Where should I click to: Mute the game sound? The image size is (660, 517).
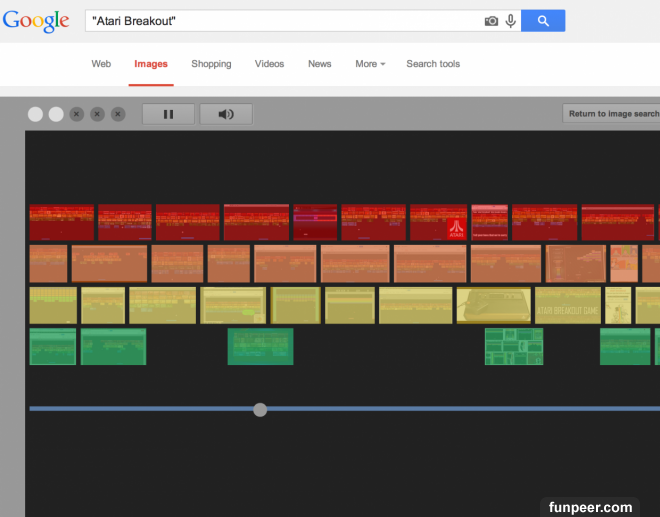click(x=226, y=114)
